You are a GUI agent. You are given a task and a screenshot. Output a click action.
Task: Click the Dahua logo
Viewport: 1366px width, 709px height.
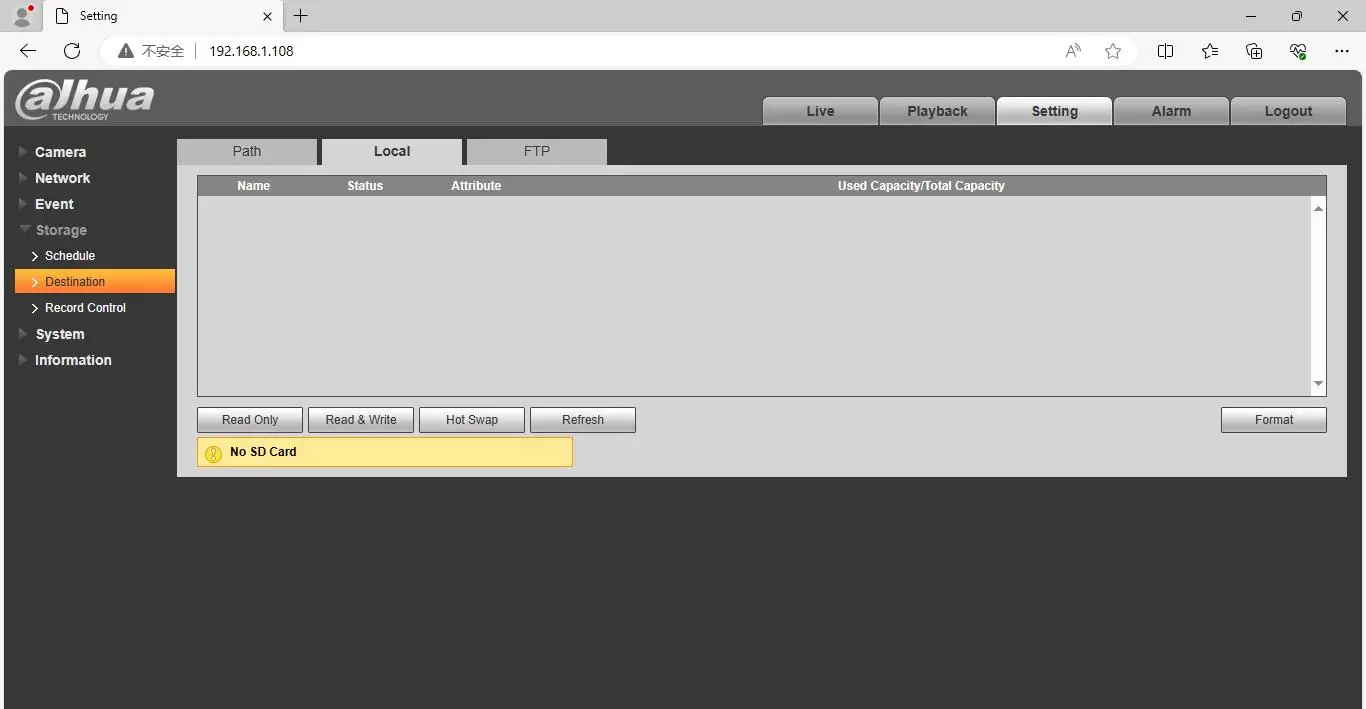click(85, 99)
